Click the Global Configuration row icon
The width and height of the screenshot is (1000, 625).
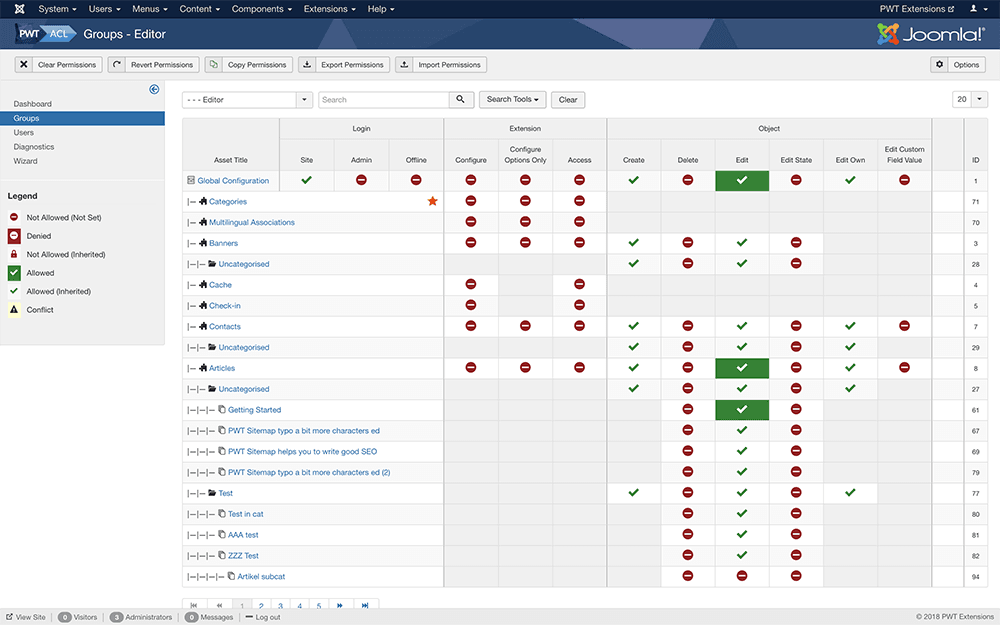[x=191, y=180]
